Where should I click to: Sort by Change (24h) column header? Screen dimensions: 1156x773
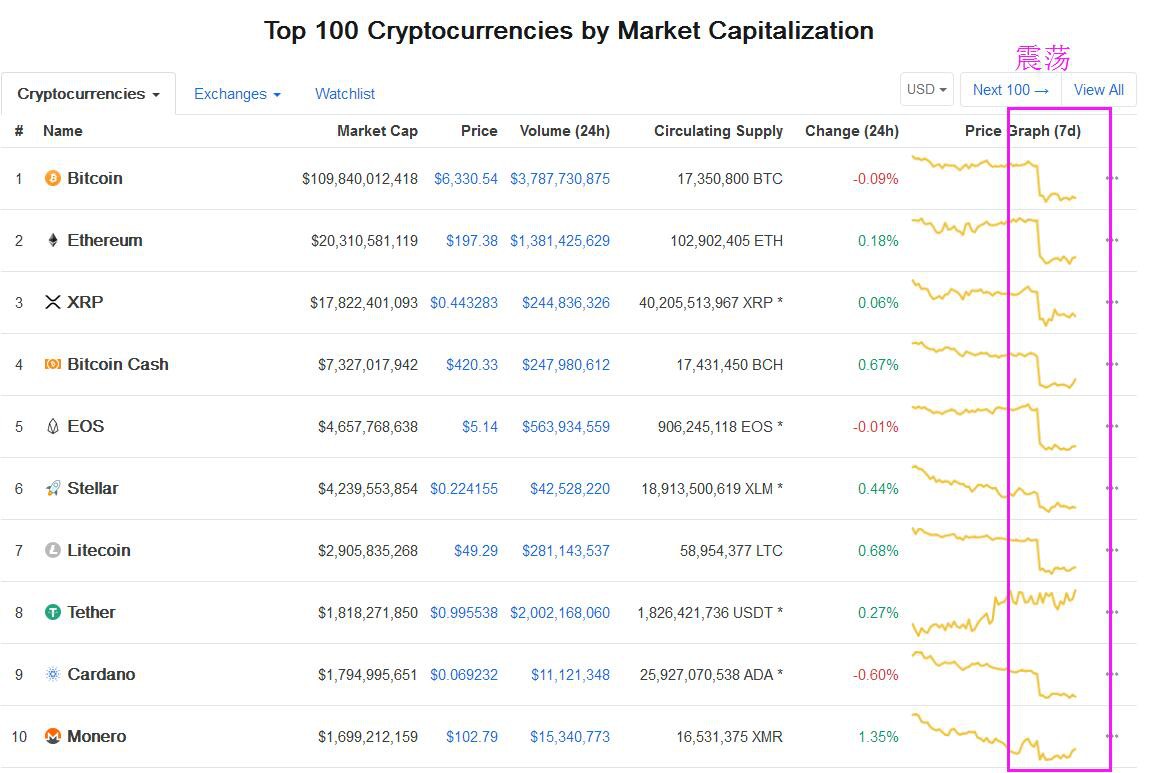point(852,131)
